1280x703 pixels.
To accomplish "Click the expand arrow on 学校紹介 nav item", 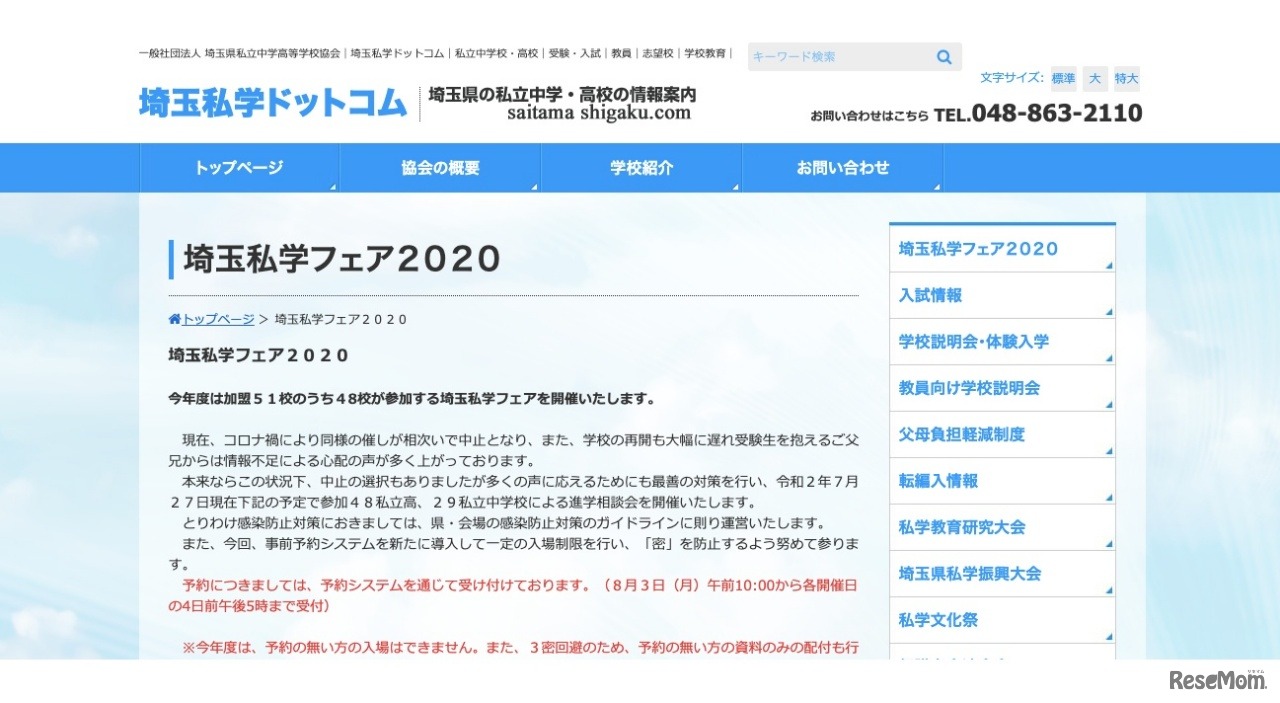I will [735, 185].
